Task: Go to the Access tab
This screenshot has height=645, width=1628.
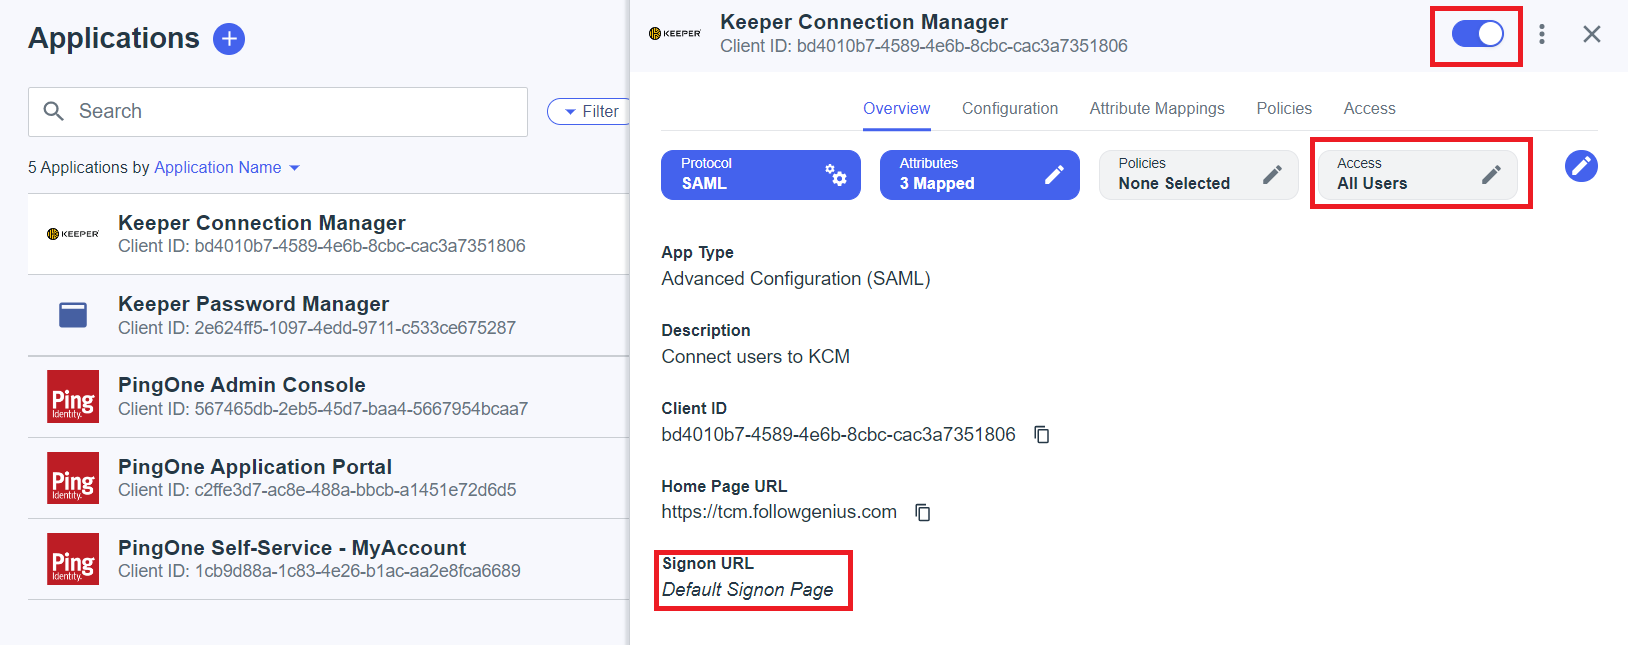Action: (1369, 109)
